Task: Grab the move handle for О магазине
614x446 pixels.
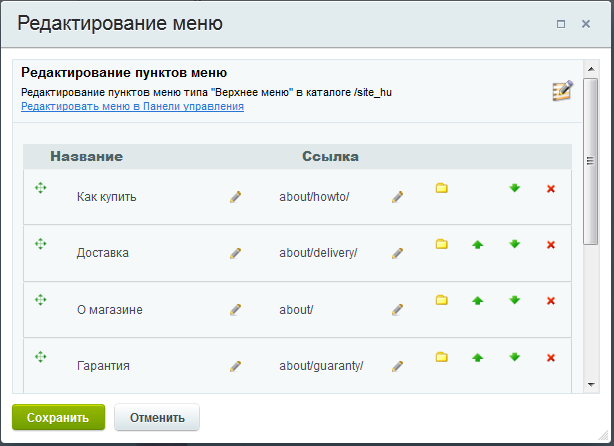Action: pos(40,300)
